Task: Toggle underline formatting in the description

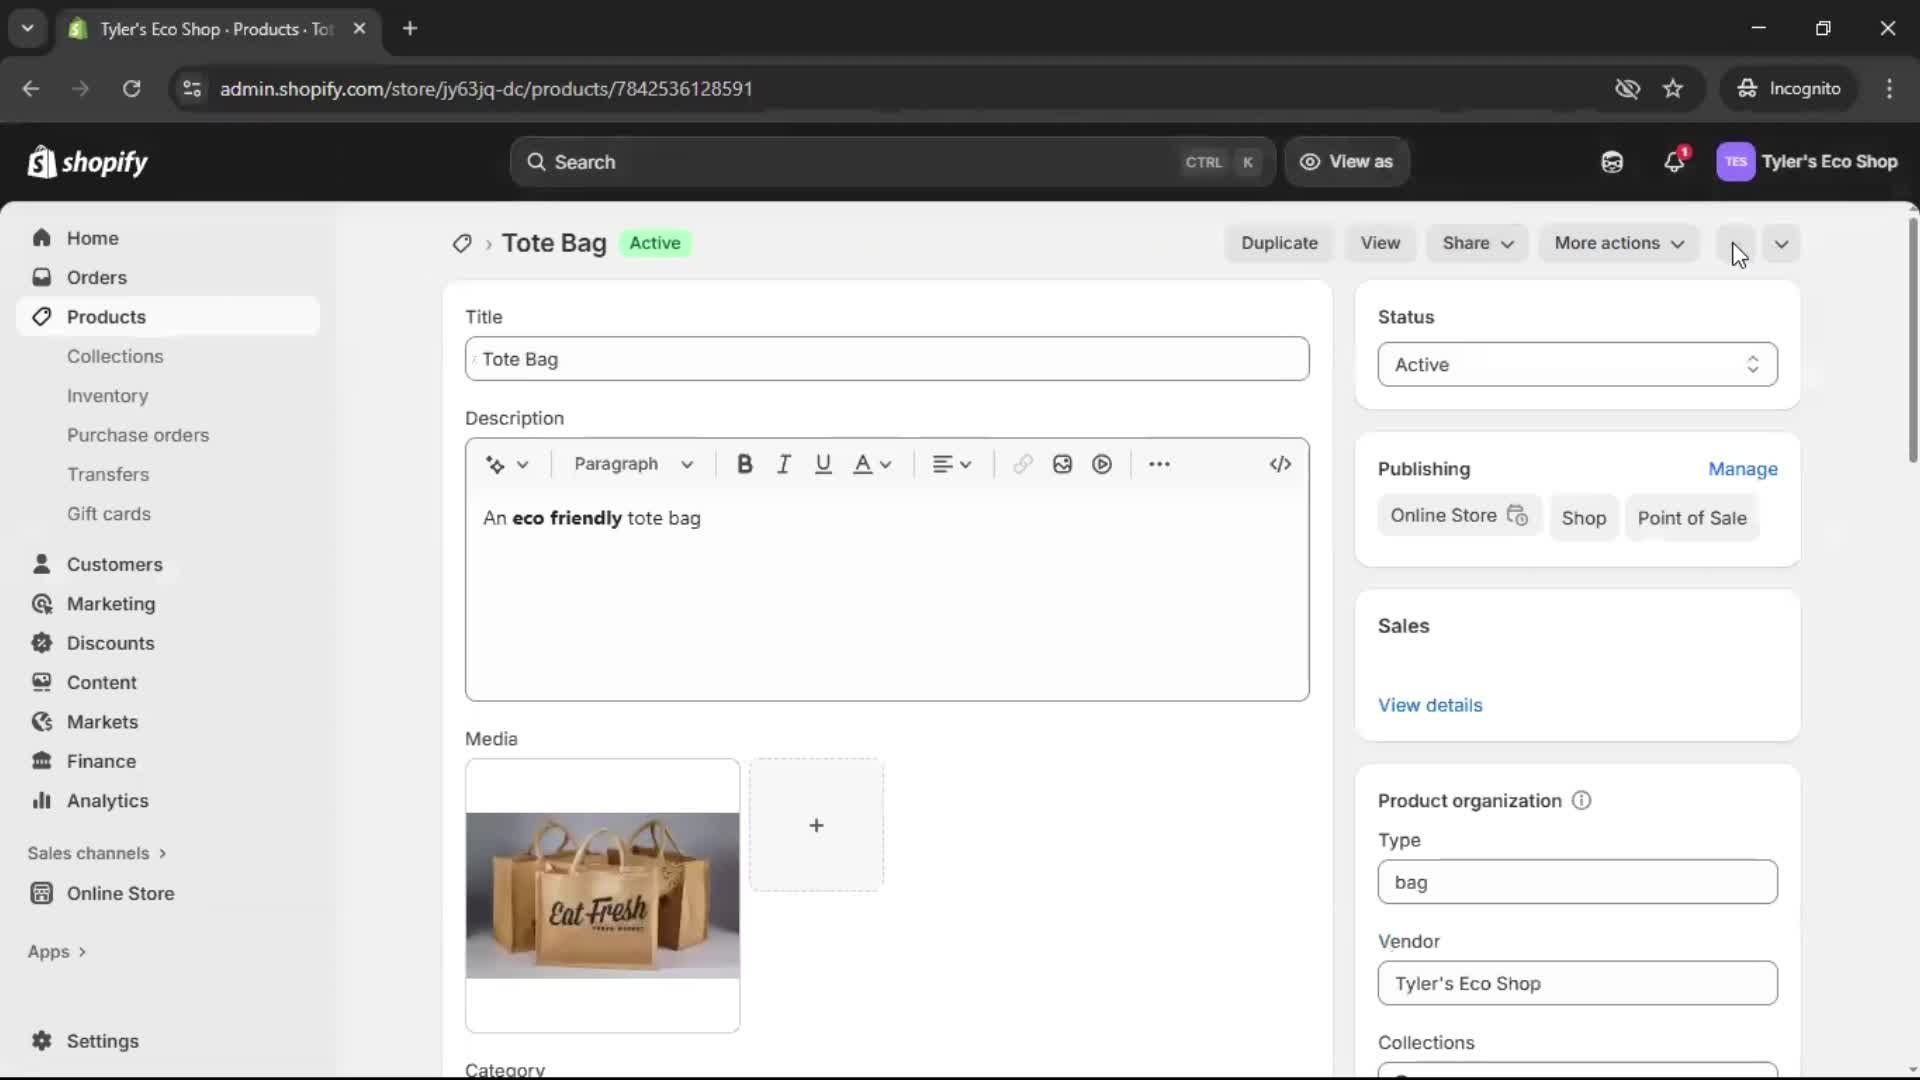Action: tap(824, 463)
